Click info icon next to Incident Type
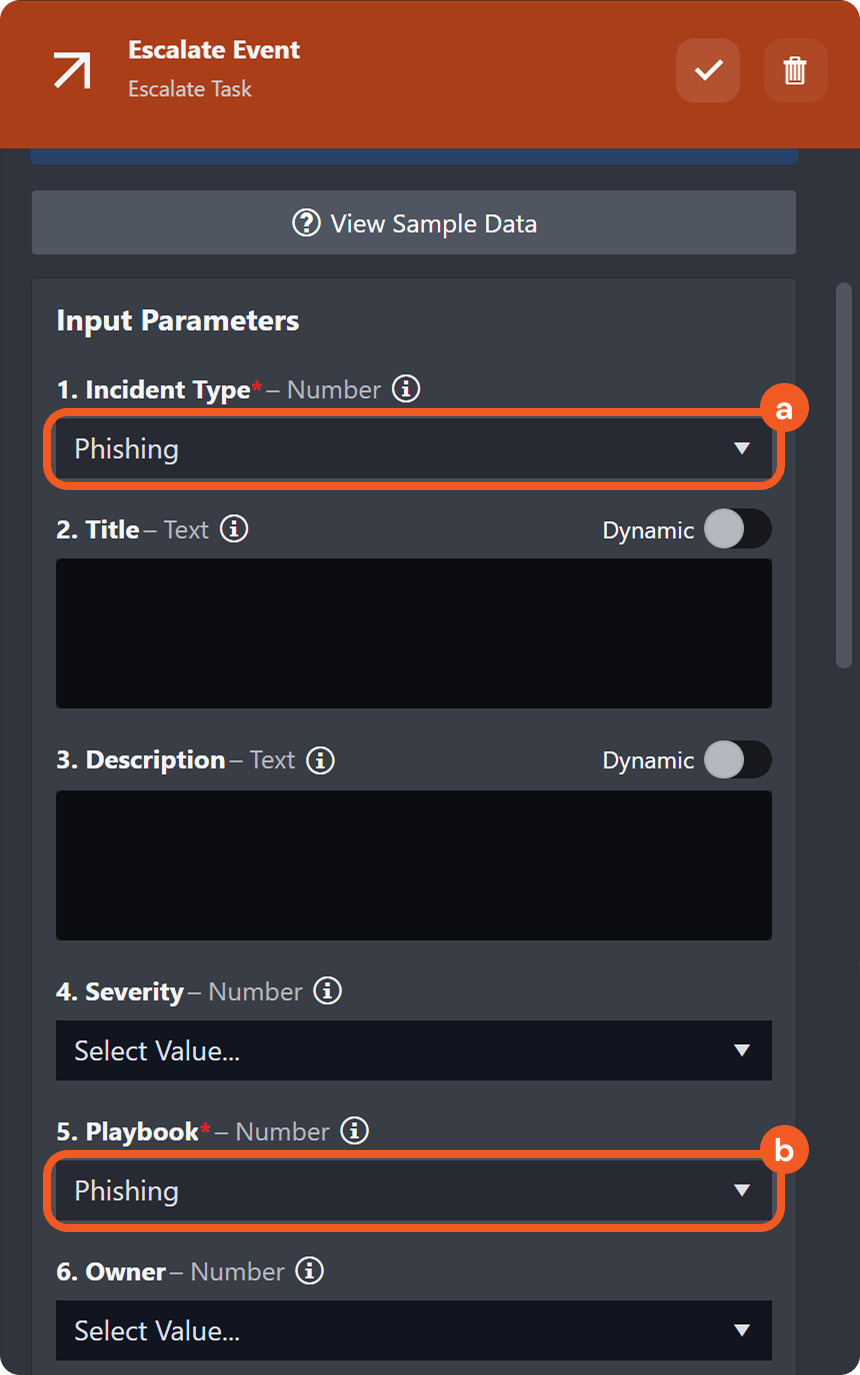The width and height of the screenshot is (860, 1375). pyautogui.click(x=405, y=389)
